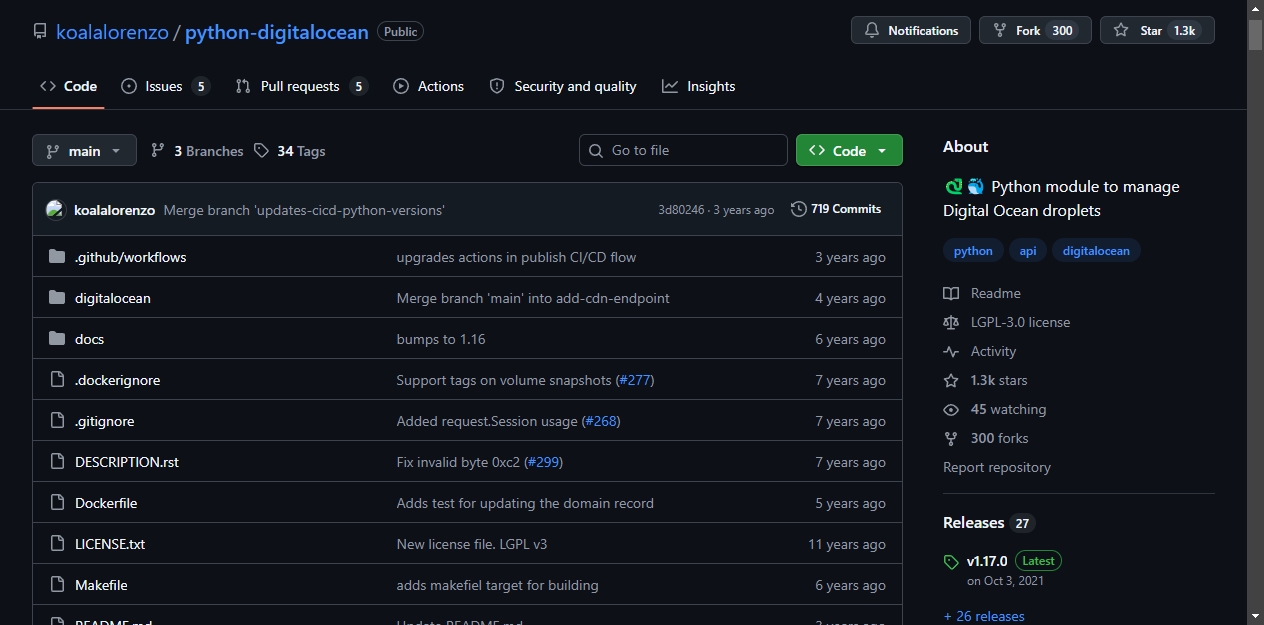The height and width of the screenshot is (625, 1264).
Task: Click the repository book icon beside koalalorenzo
Action: [x=40, y=31]
